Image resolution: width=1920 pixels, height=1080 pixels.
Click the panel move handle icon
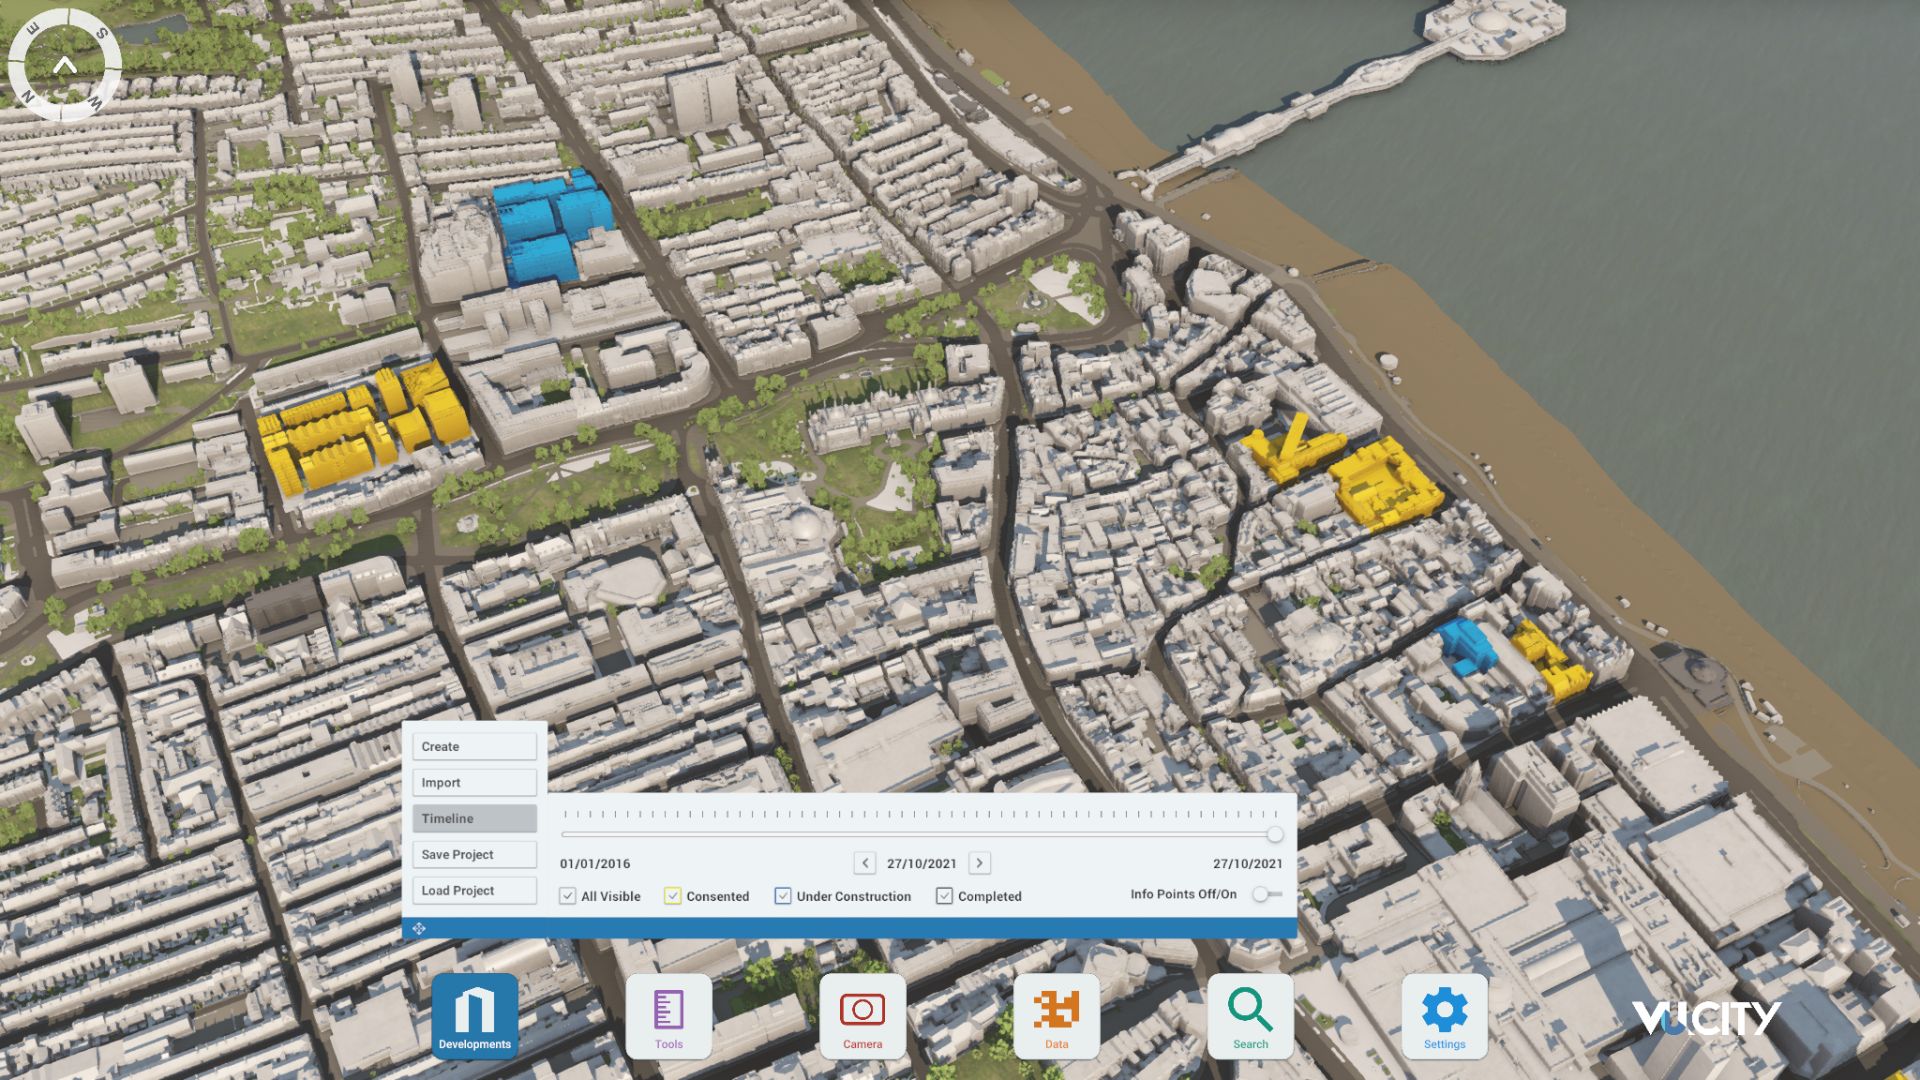point(419,929)
